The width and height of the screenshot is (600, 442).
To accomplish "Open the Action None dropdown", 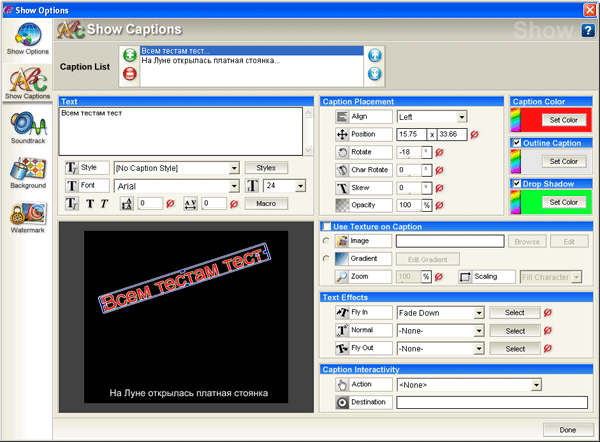I will click(536, 385).
